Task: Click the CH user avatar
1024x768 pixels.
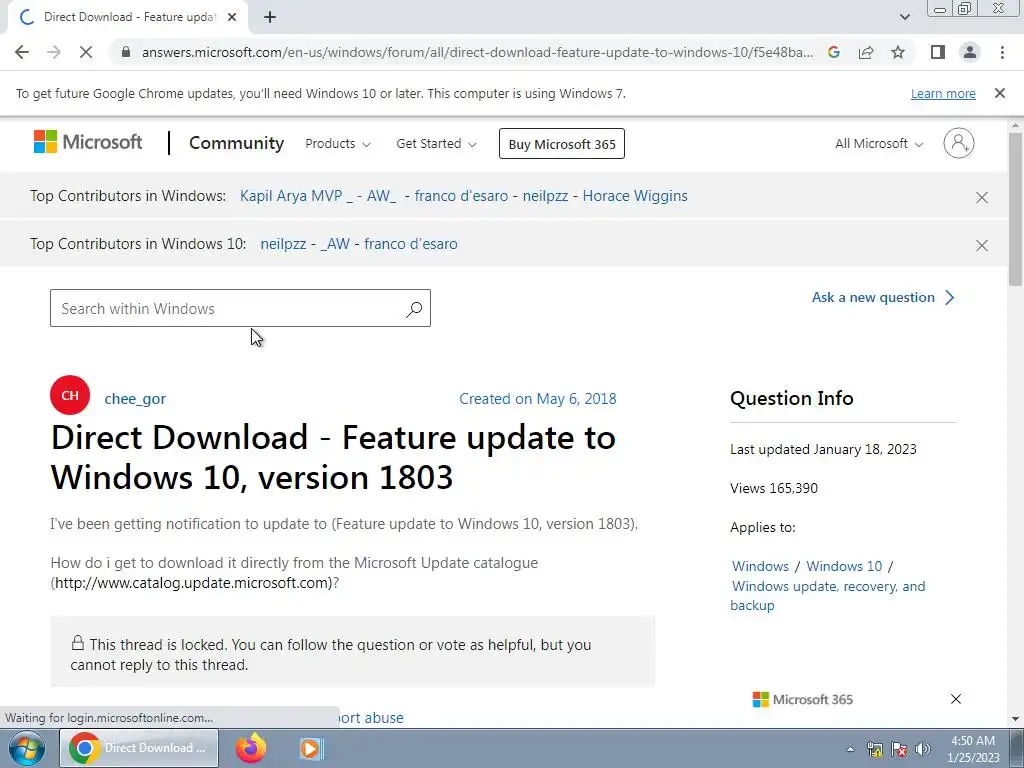Action: click(70, 395)
